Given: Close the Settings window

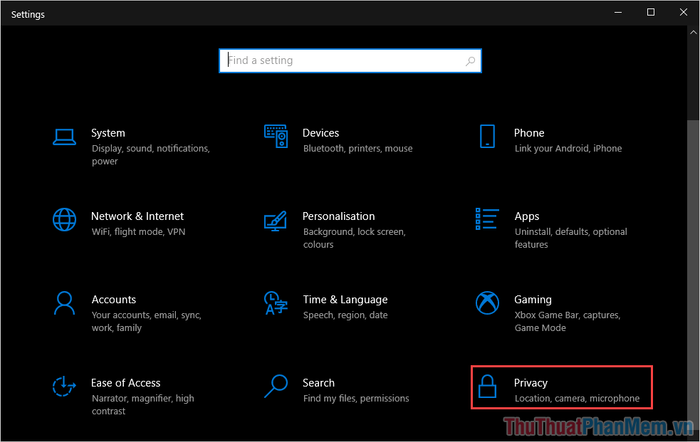Looking at the screenshot, I should click(x=683, y=13).
